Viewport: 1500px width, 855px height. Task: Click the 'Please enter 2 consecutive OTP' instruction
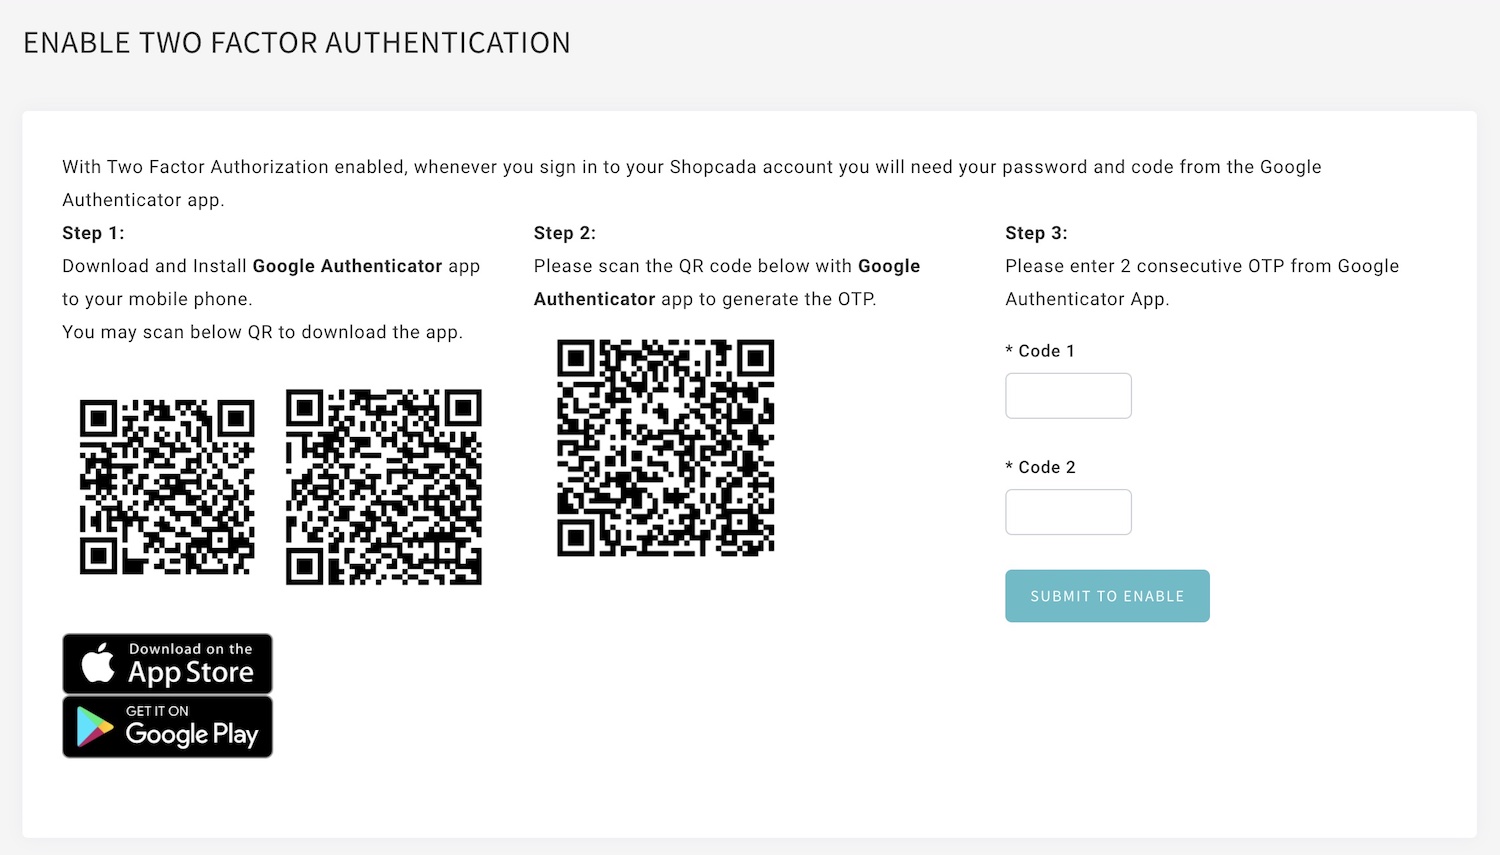click(1202, 282)
